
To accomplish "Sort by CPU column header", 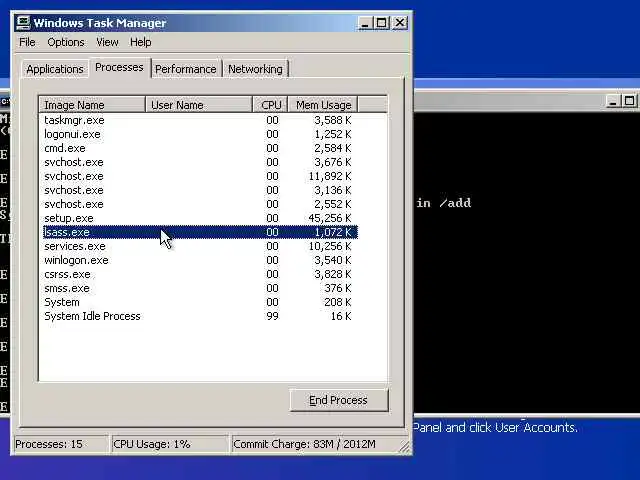I will 271,105.
